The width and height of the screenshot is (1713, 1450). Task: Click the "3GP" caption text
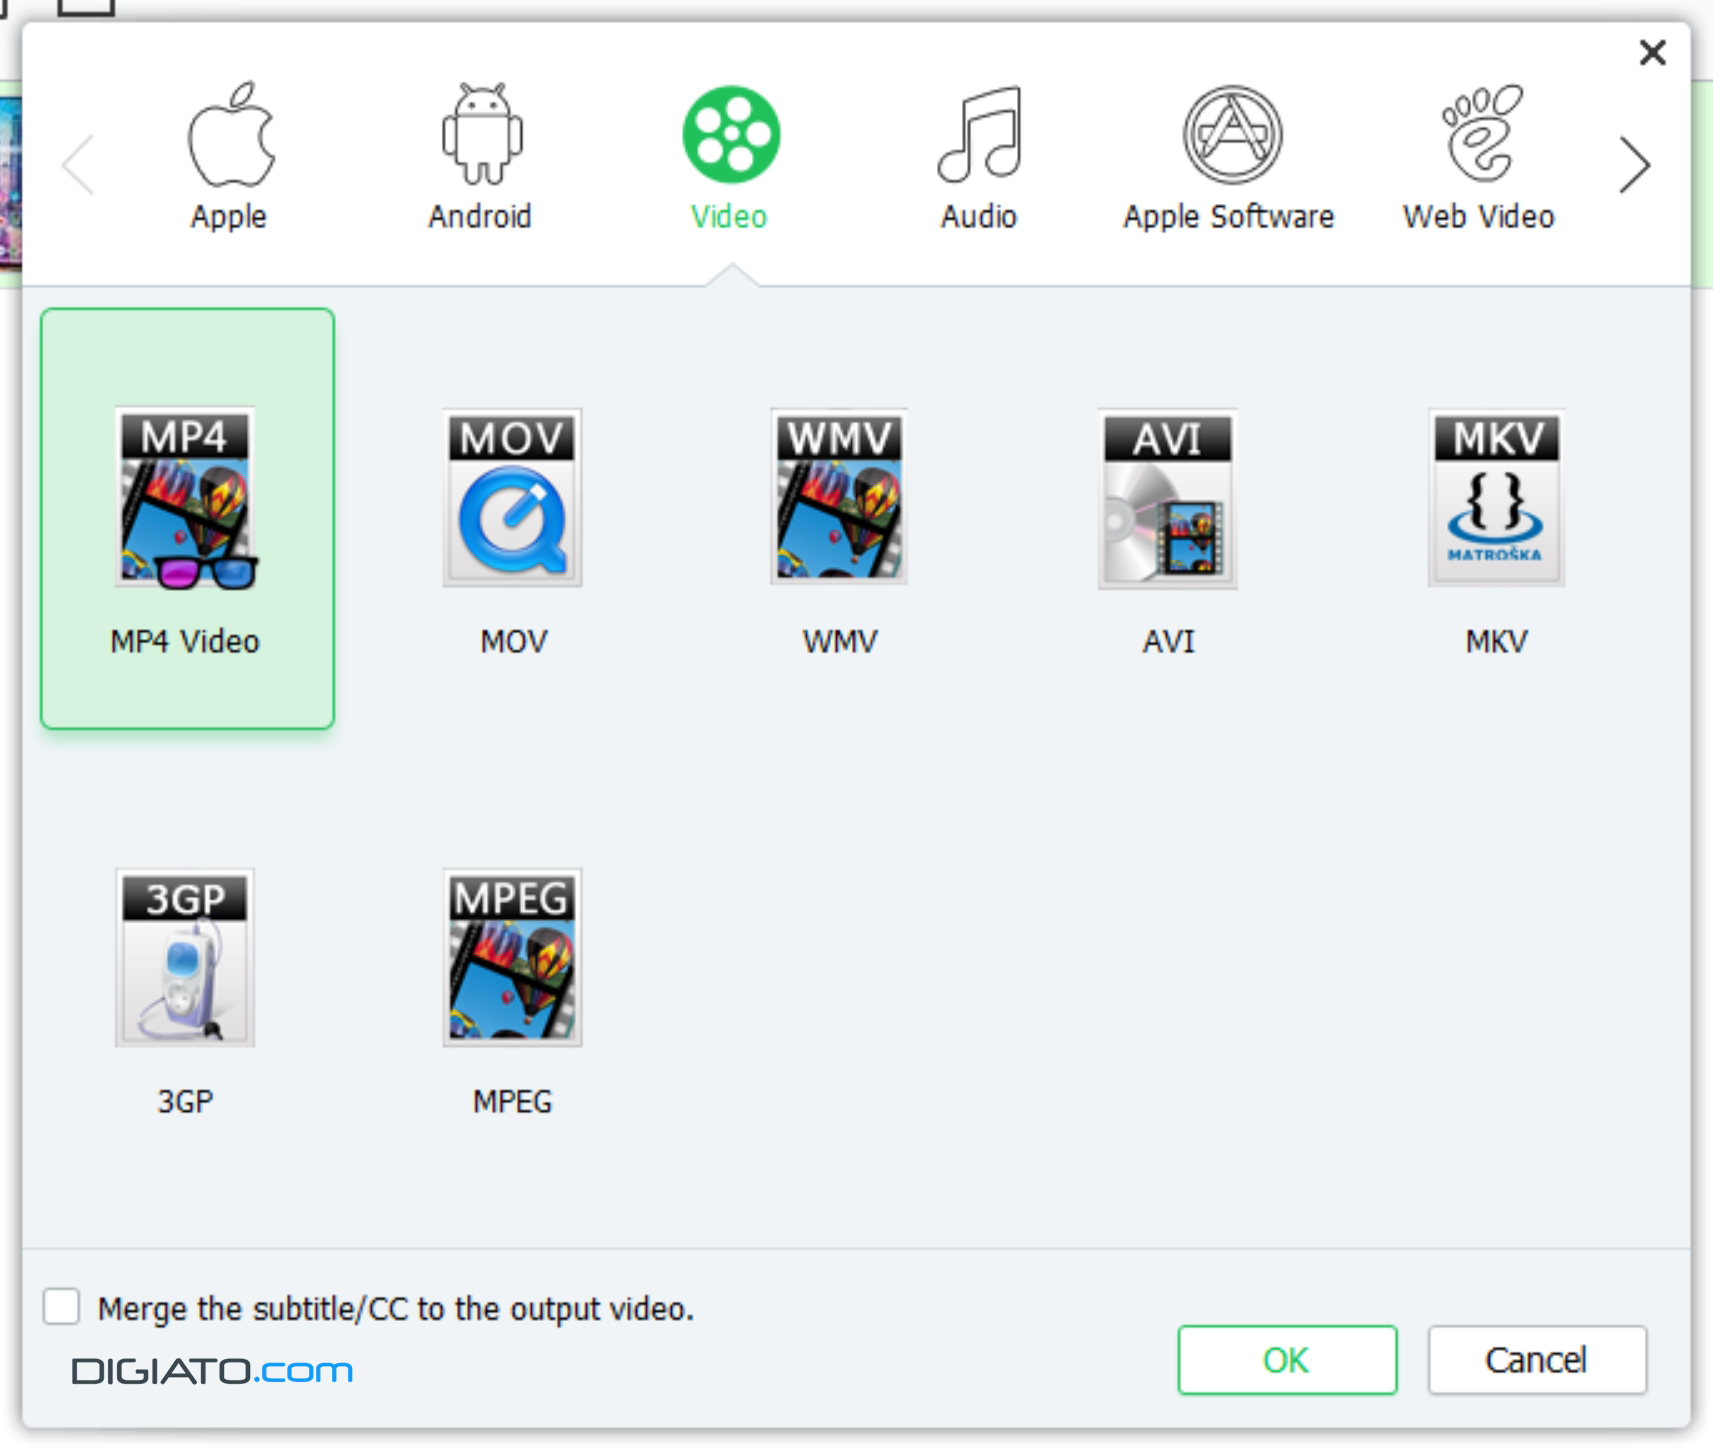coord(185,1101)
